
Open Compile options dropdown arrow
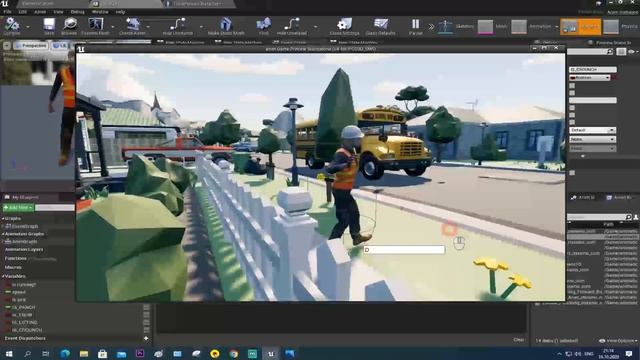(28, 27)
